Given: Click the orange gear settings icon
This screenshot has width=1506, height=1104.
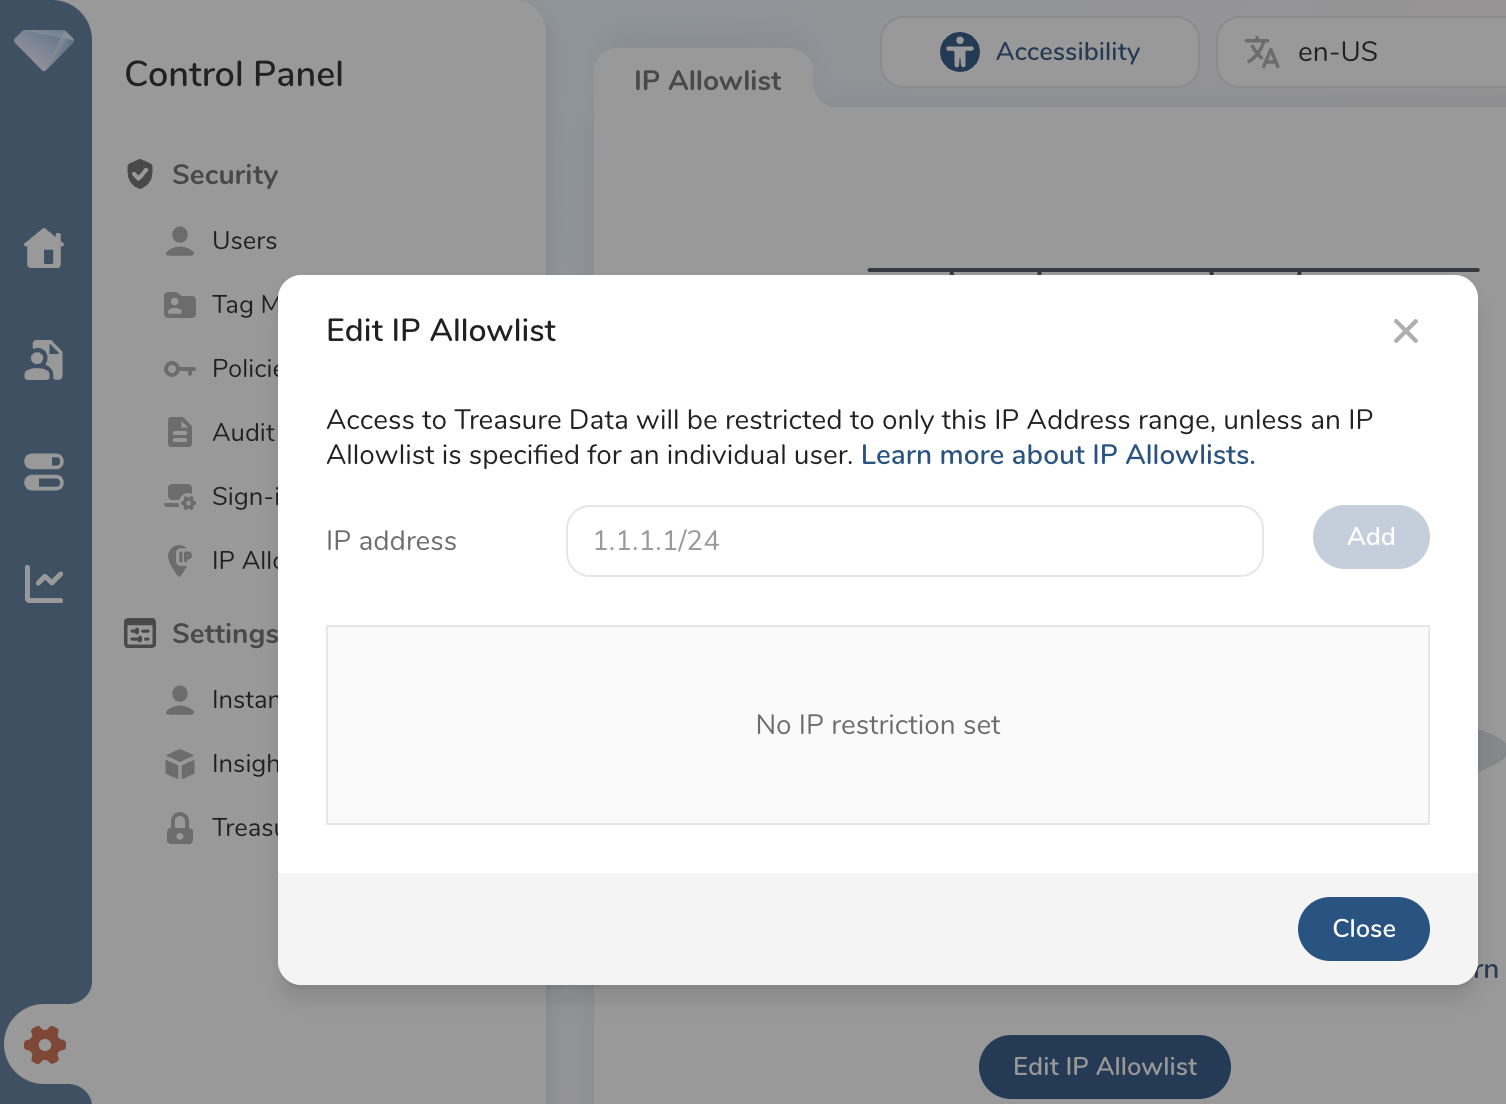Looking at the screenshot, I should point(45,1045).
